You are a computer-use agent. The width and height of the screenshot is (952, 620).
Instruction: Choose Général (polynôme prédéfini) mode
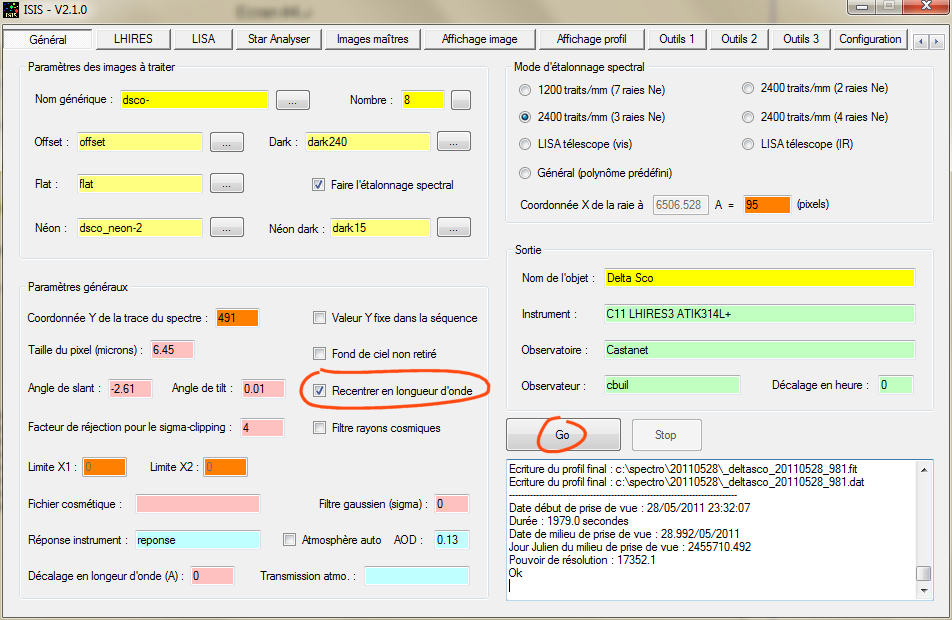[x=526, y=173]
